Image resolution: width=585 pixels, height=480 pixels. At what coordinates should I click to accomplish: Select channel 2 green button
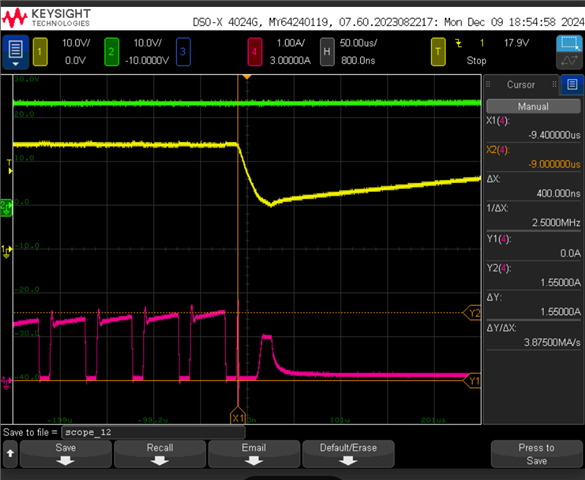111,52
